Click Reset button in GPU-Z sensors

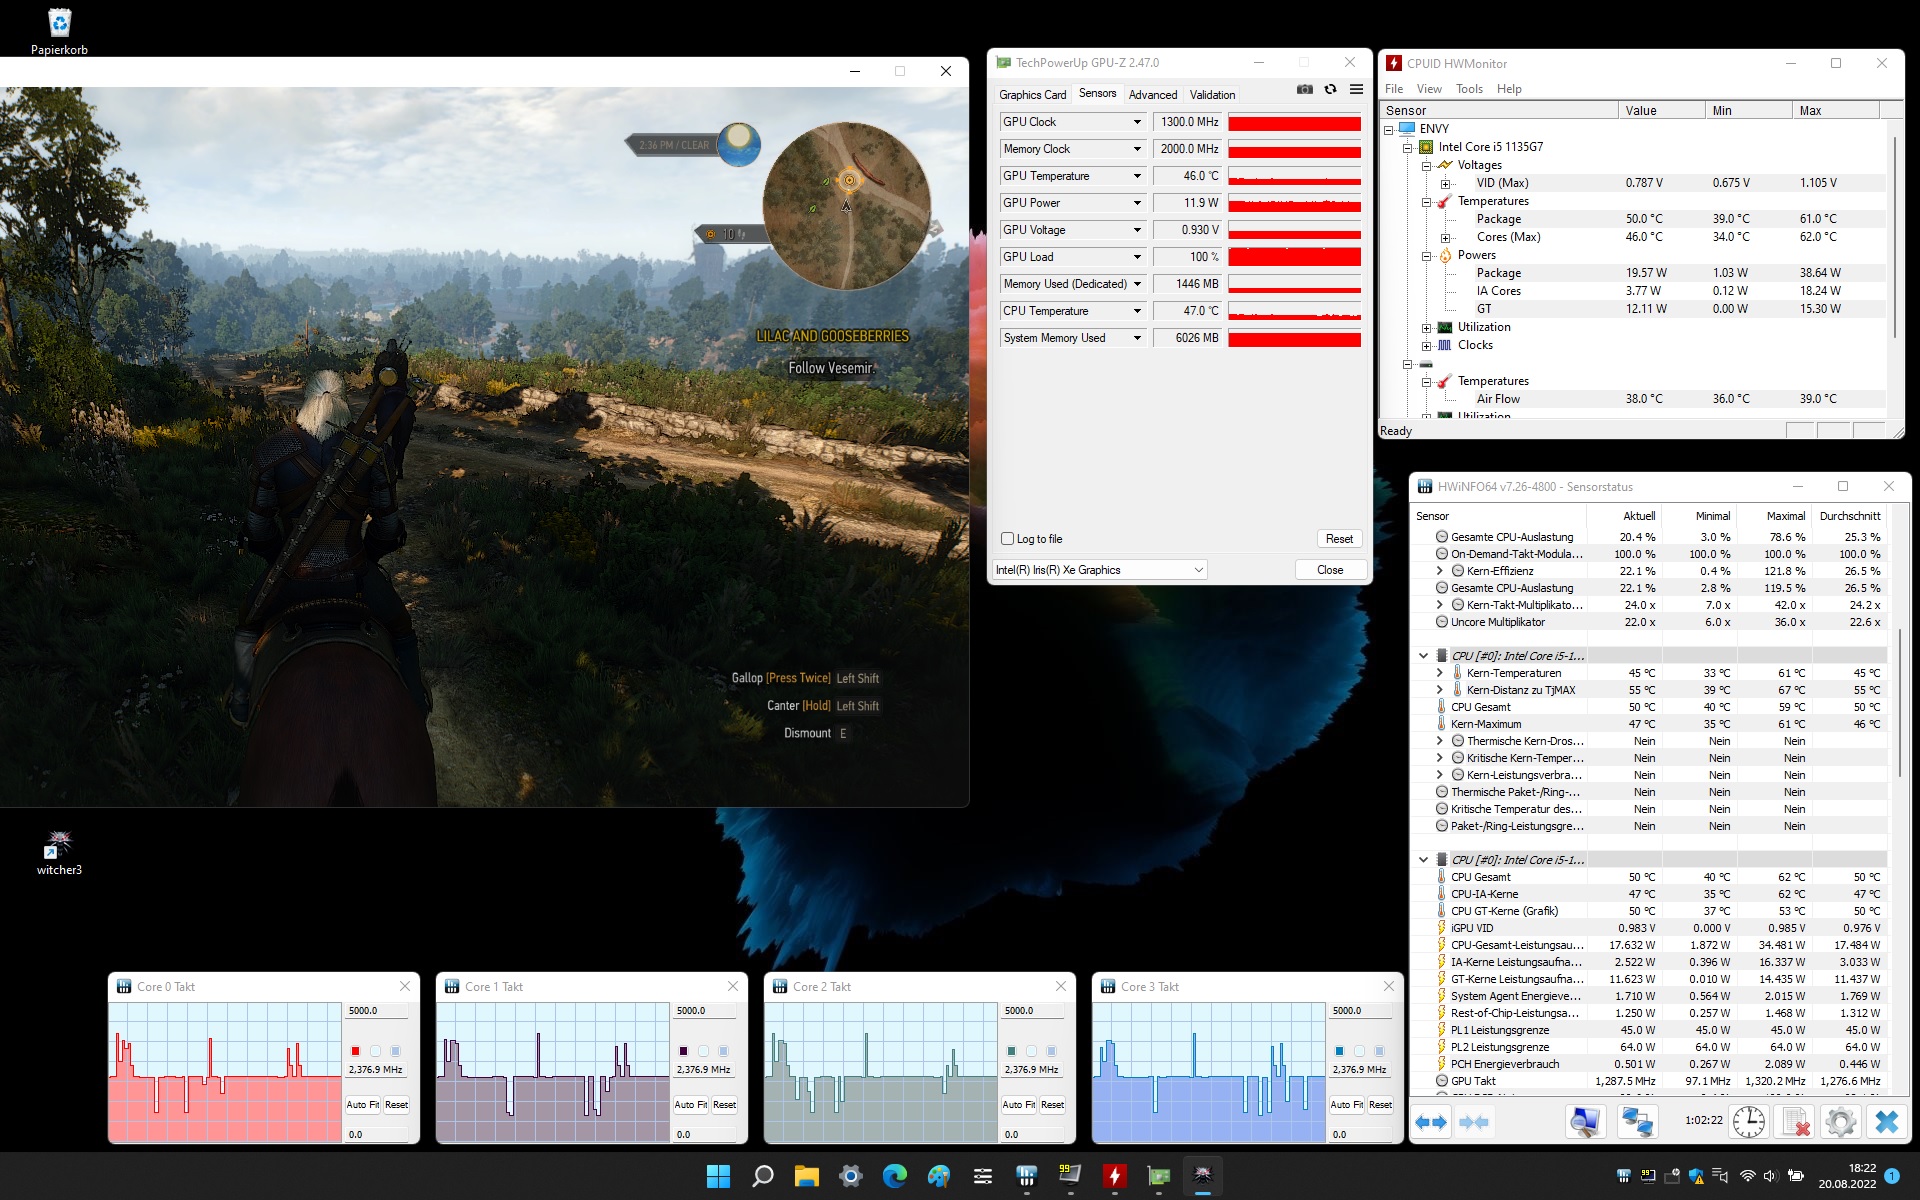(1339, 539)
